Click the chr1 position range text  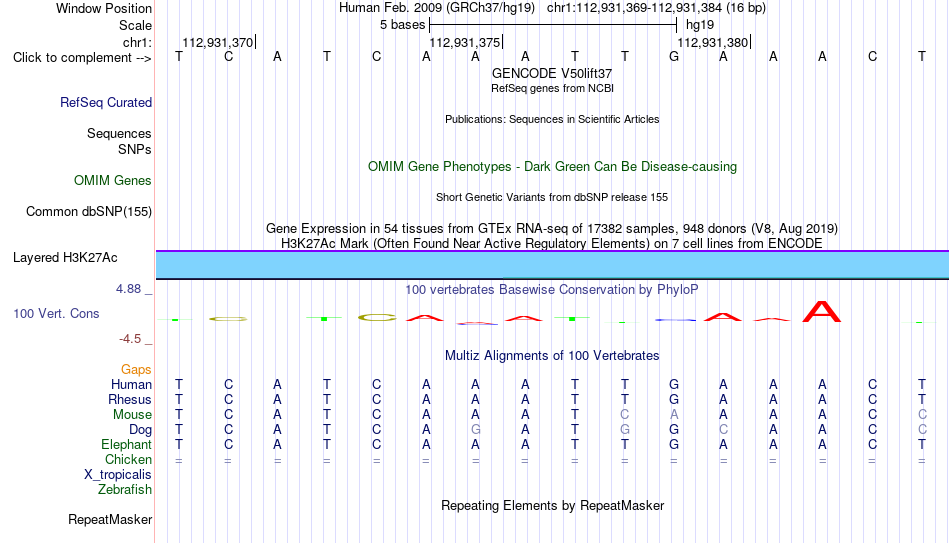coord(656,8)
